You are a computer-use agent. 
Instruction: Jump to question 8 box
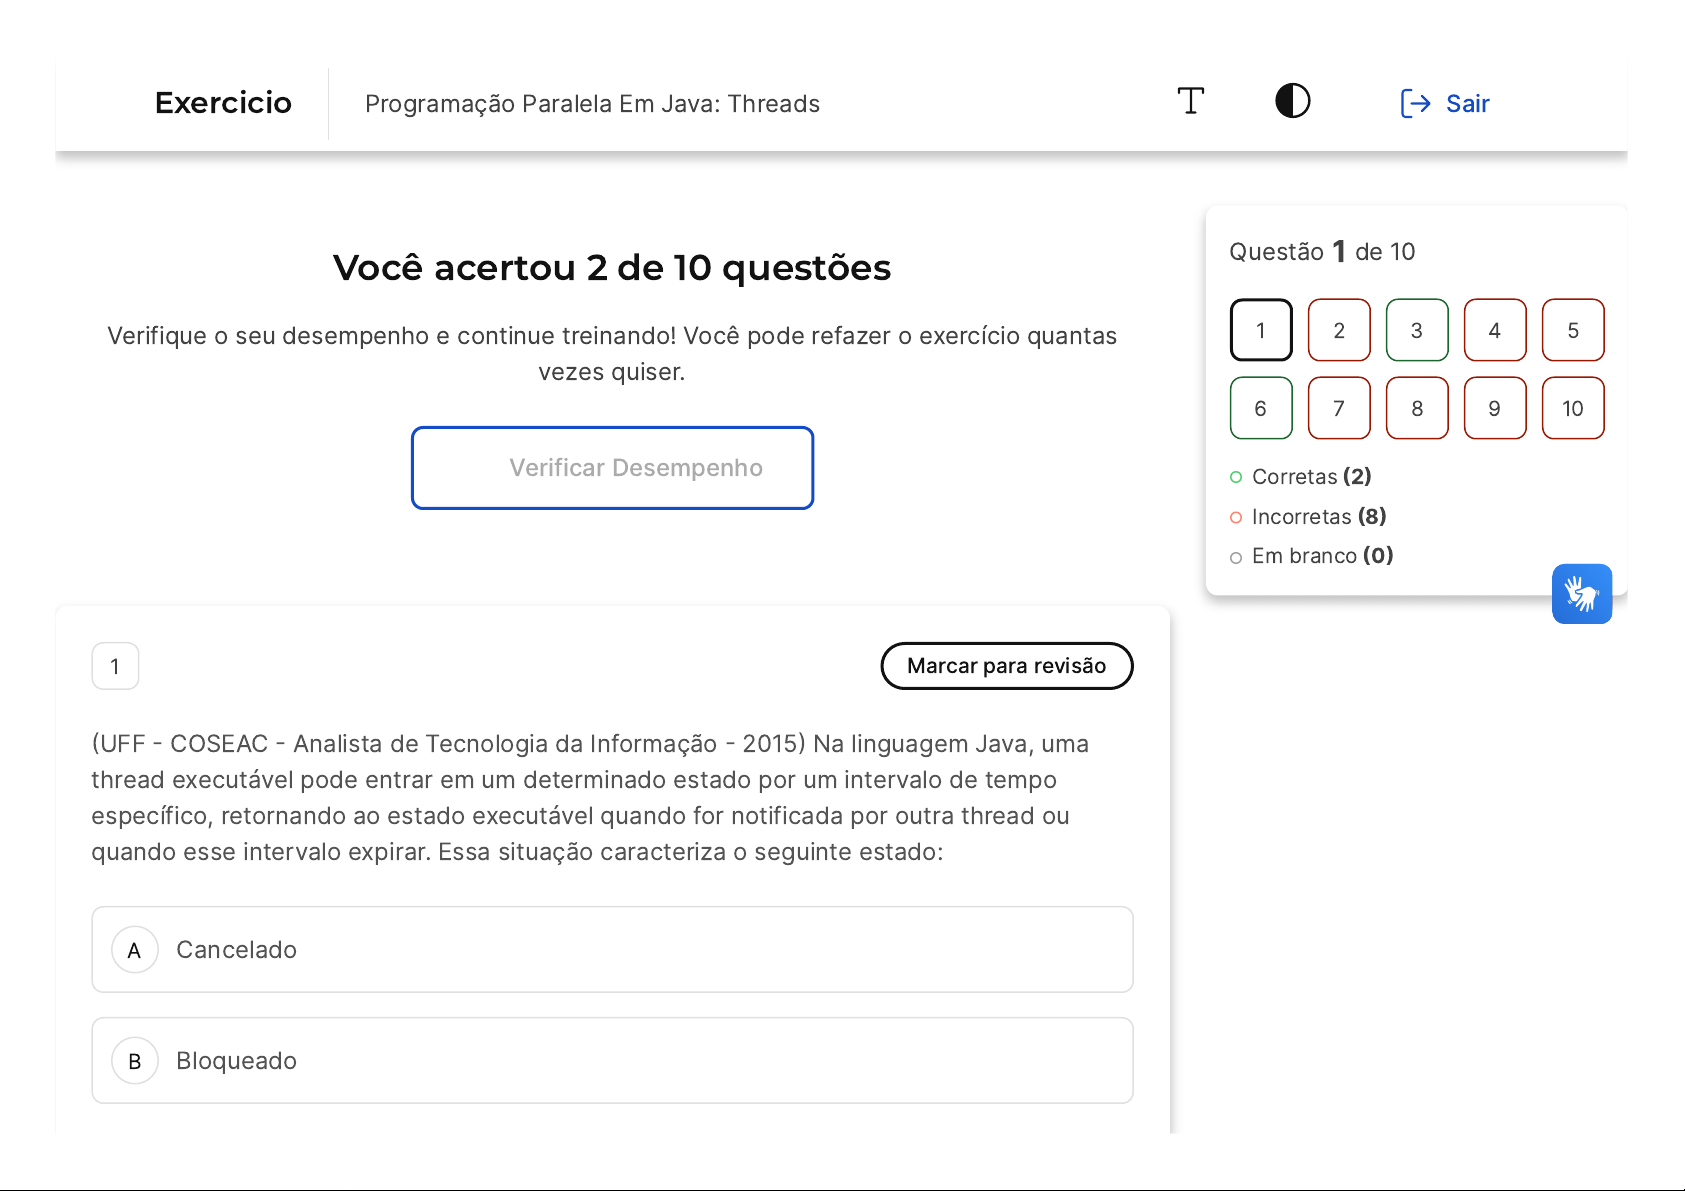point(1417,408)
